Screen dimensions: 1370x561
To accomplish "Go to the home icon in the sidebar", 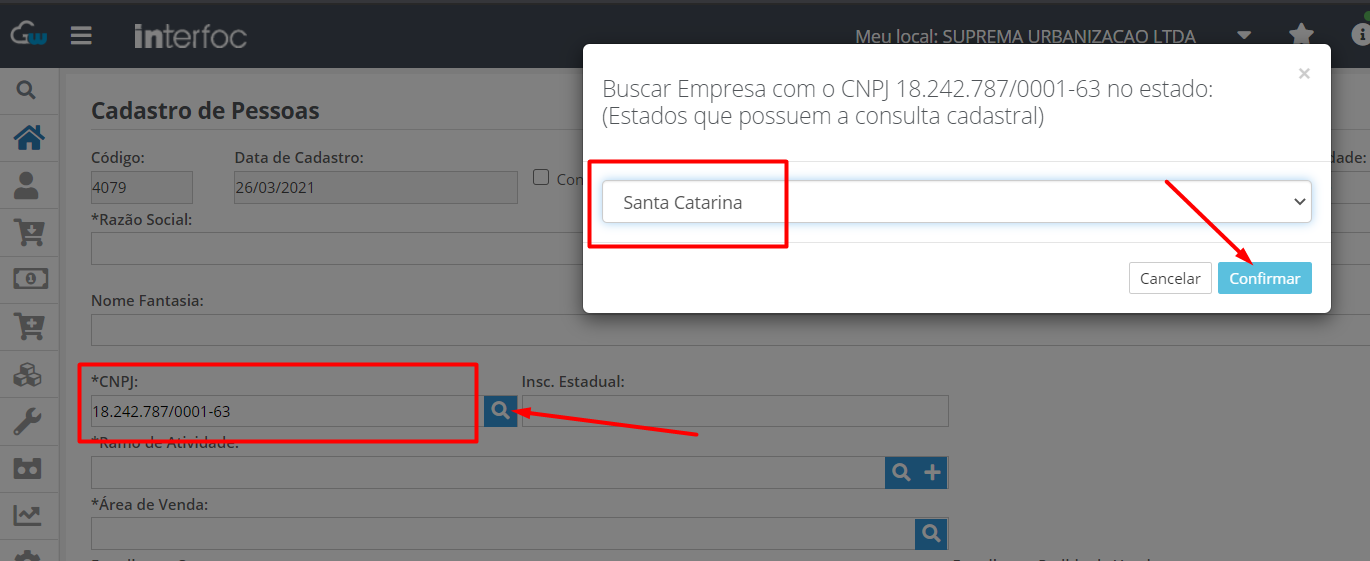I will click(x=28, y=138).
